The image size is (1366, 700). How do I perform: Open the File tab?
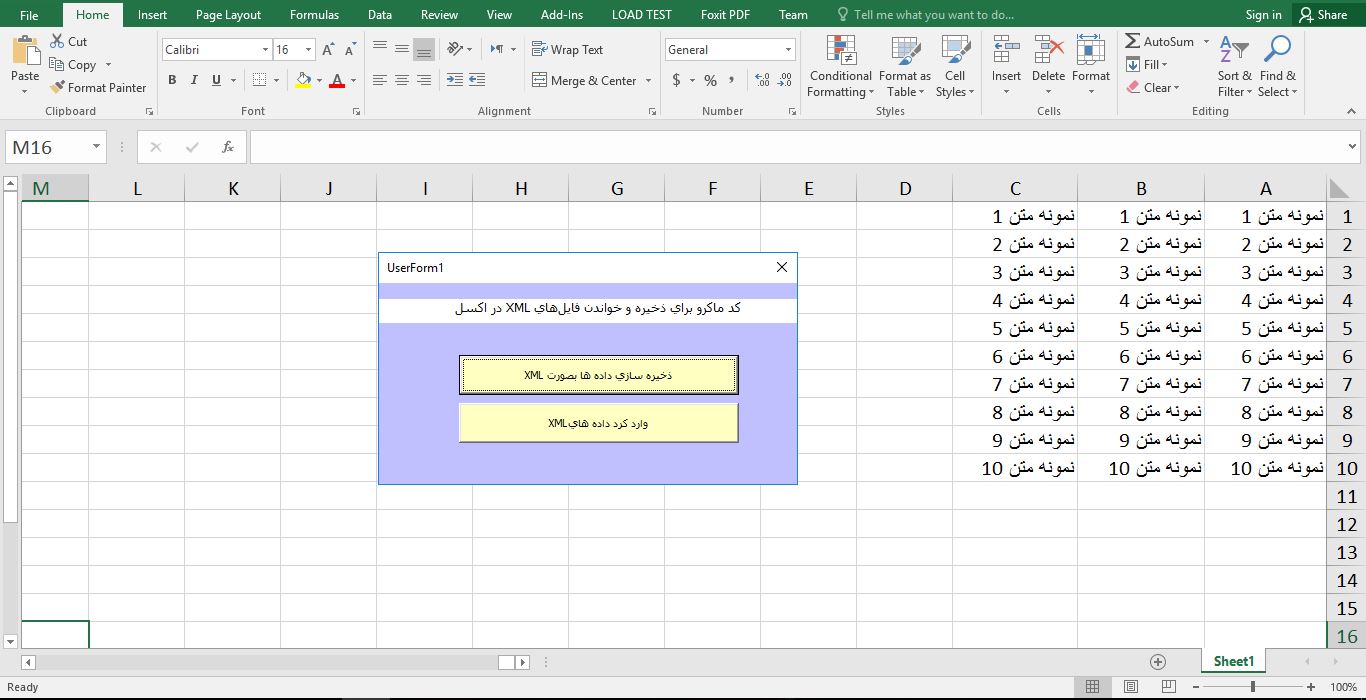tap(29, 15)
